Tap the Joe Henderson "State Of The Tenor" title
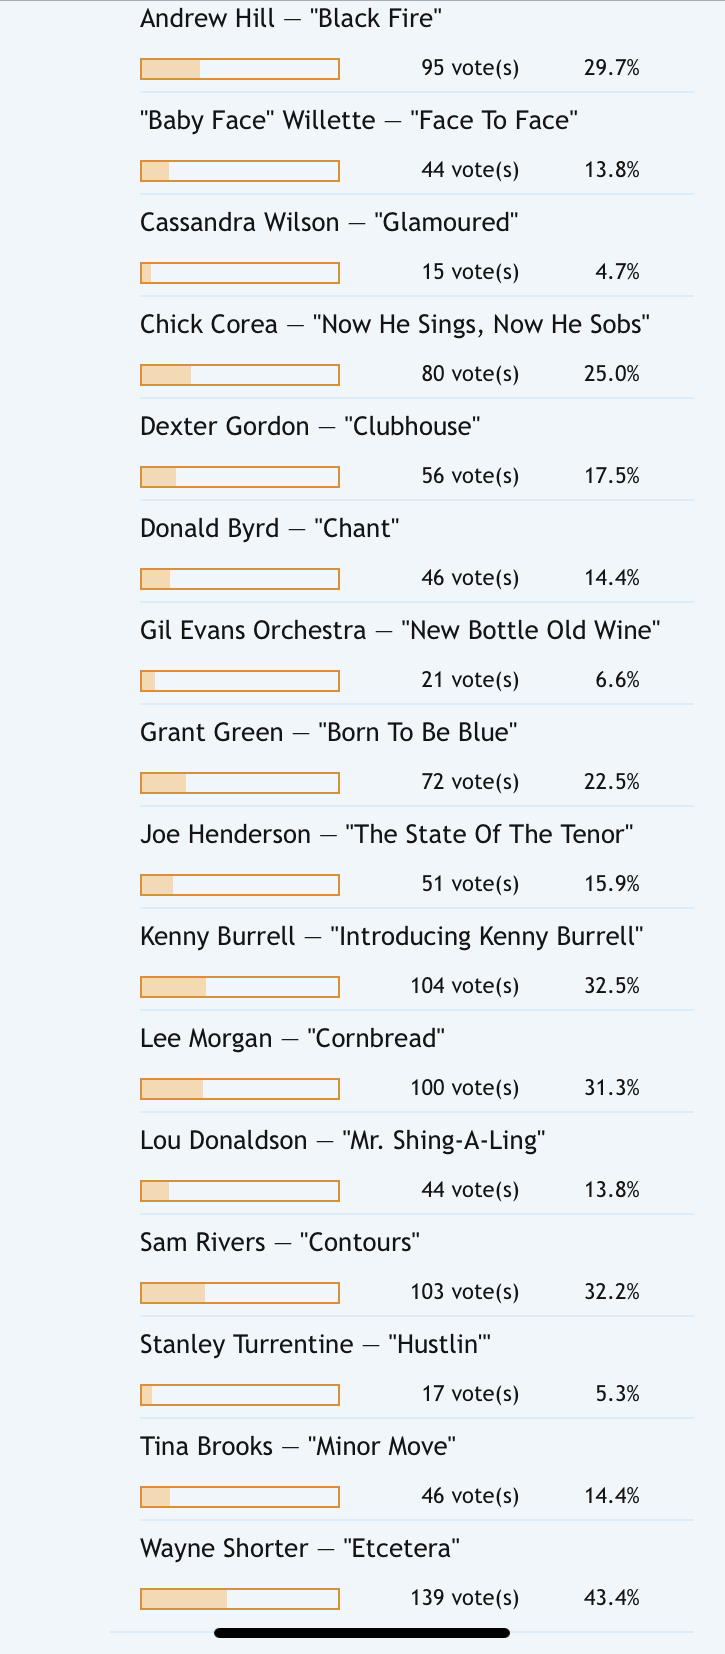The width and height of the screenshot is (725, 1654). [387, 835]
